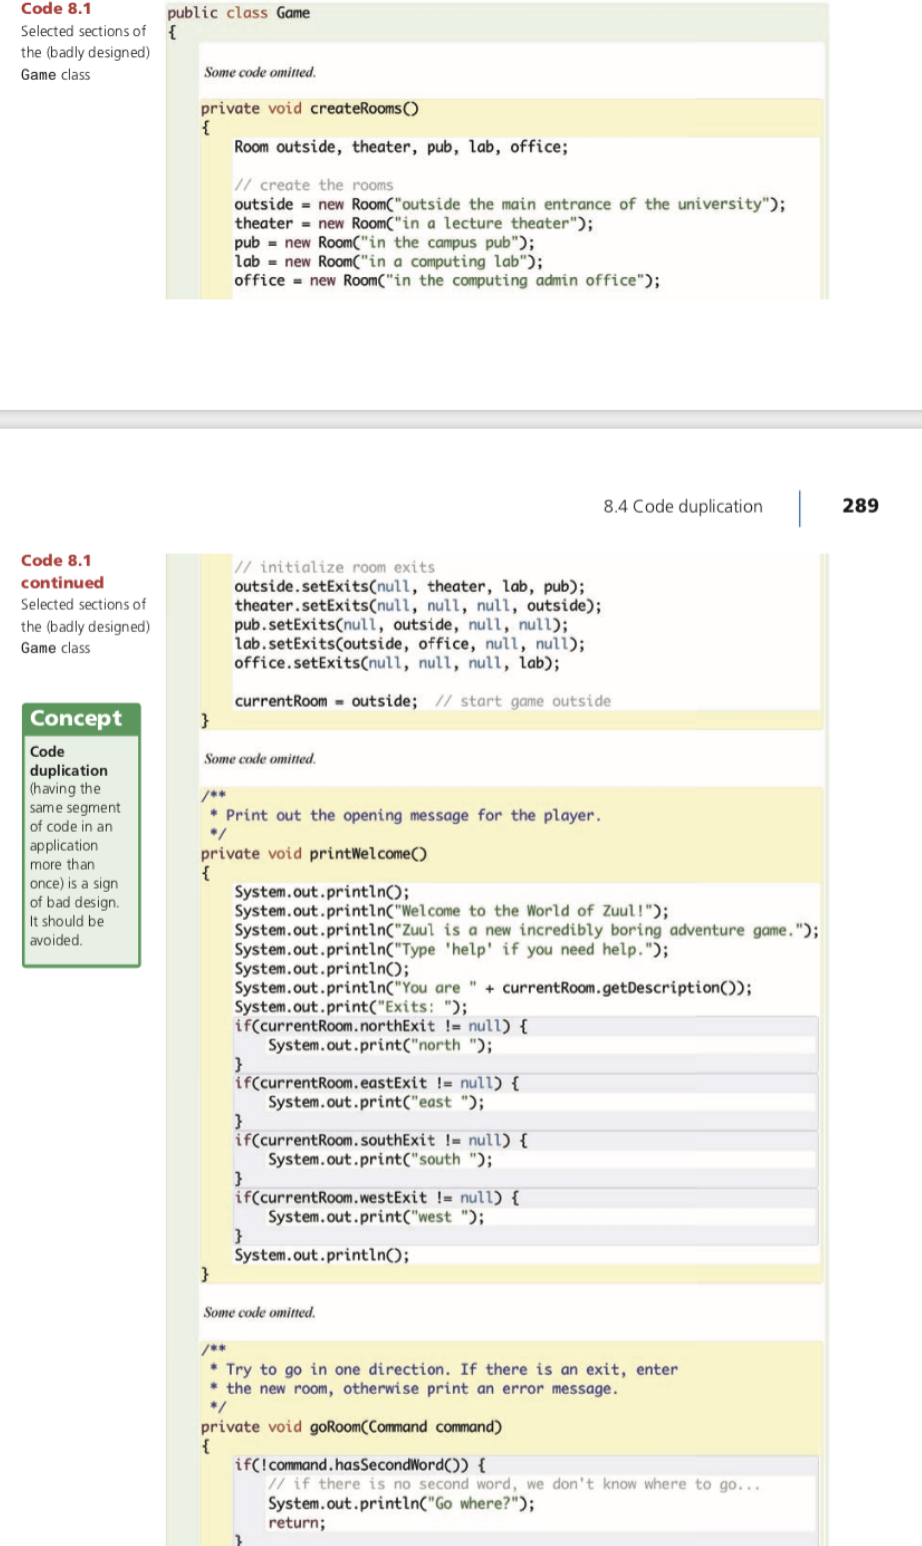The width and height of the screenshot is (922, 1546).
Task: Click 'private void goRoom(Command command)' header
Action: tap(351, 1426)
